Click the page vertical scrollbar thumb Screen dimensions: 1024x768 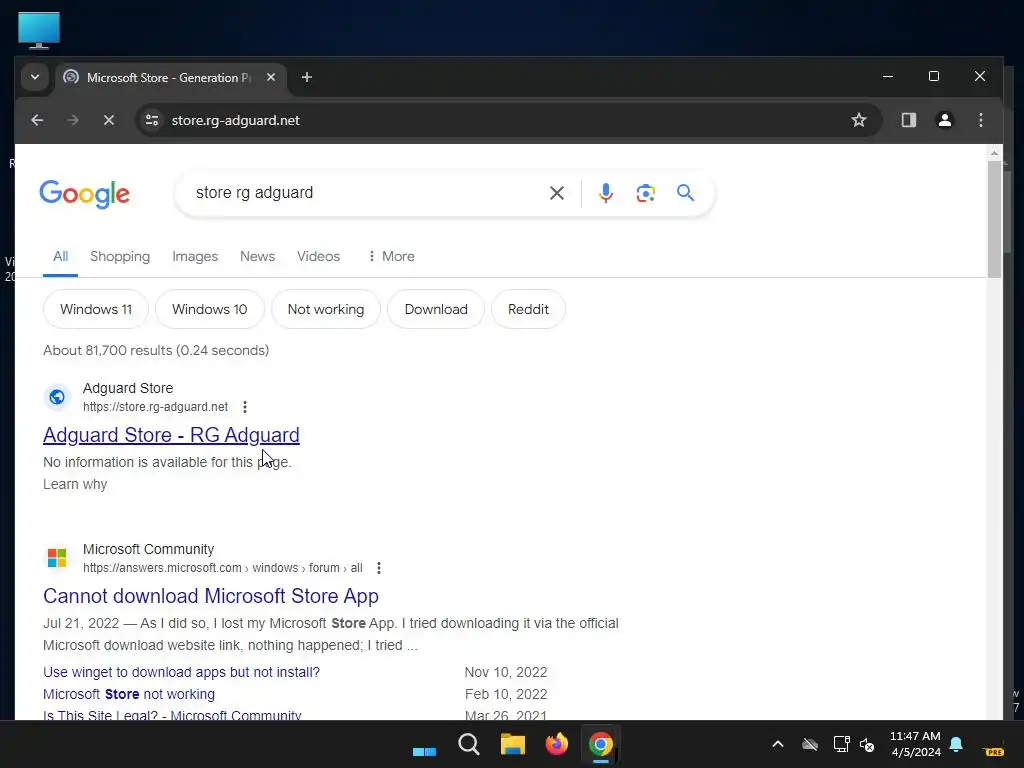994,219
